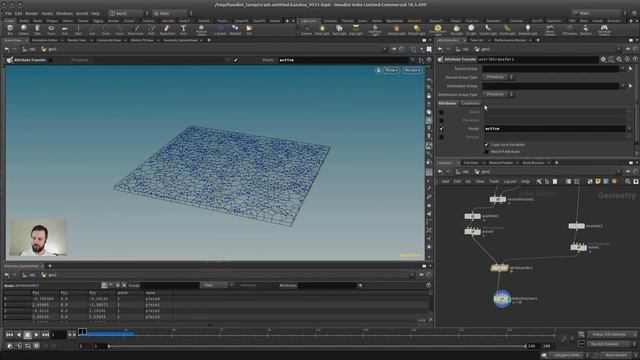Jump to first frame on playbar
The height and width of the screenshot is (360, 640).
(x=9, y=335)
